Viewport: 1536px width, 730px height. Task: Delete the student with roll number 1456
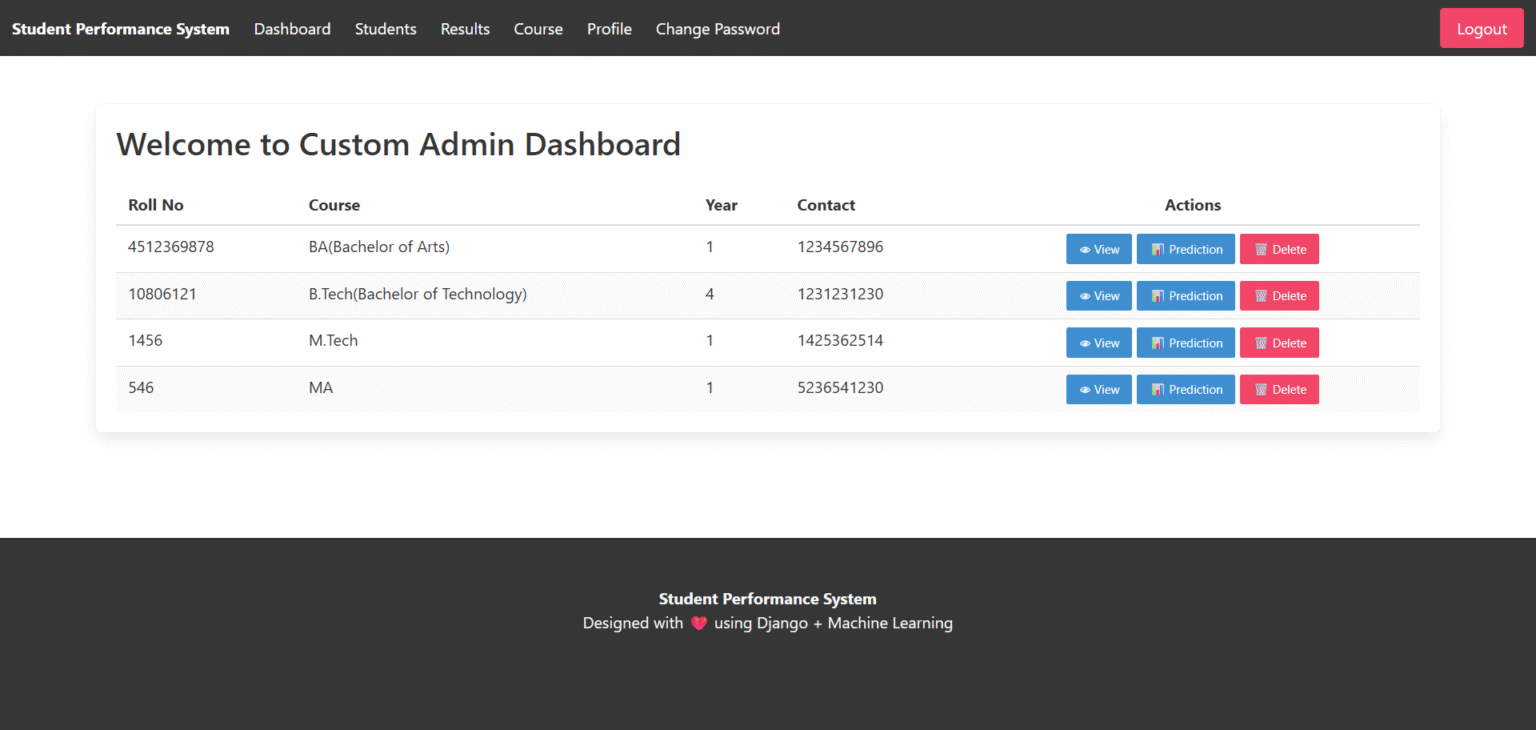coord(1279,343)
